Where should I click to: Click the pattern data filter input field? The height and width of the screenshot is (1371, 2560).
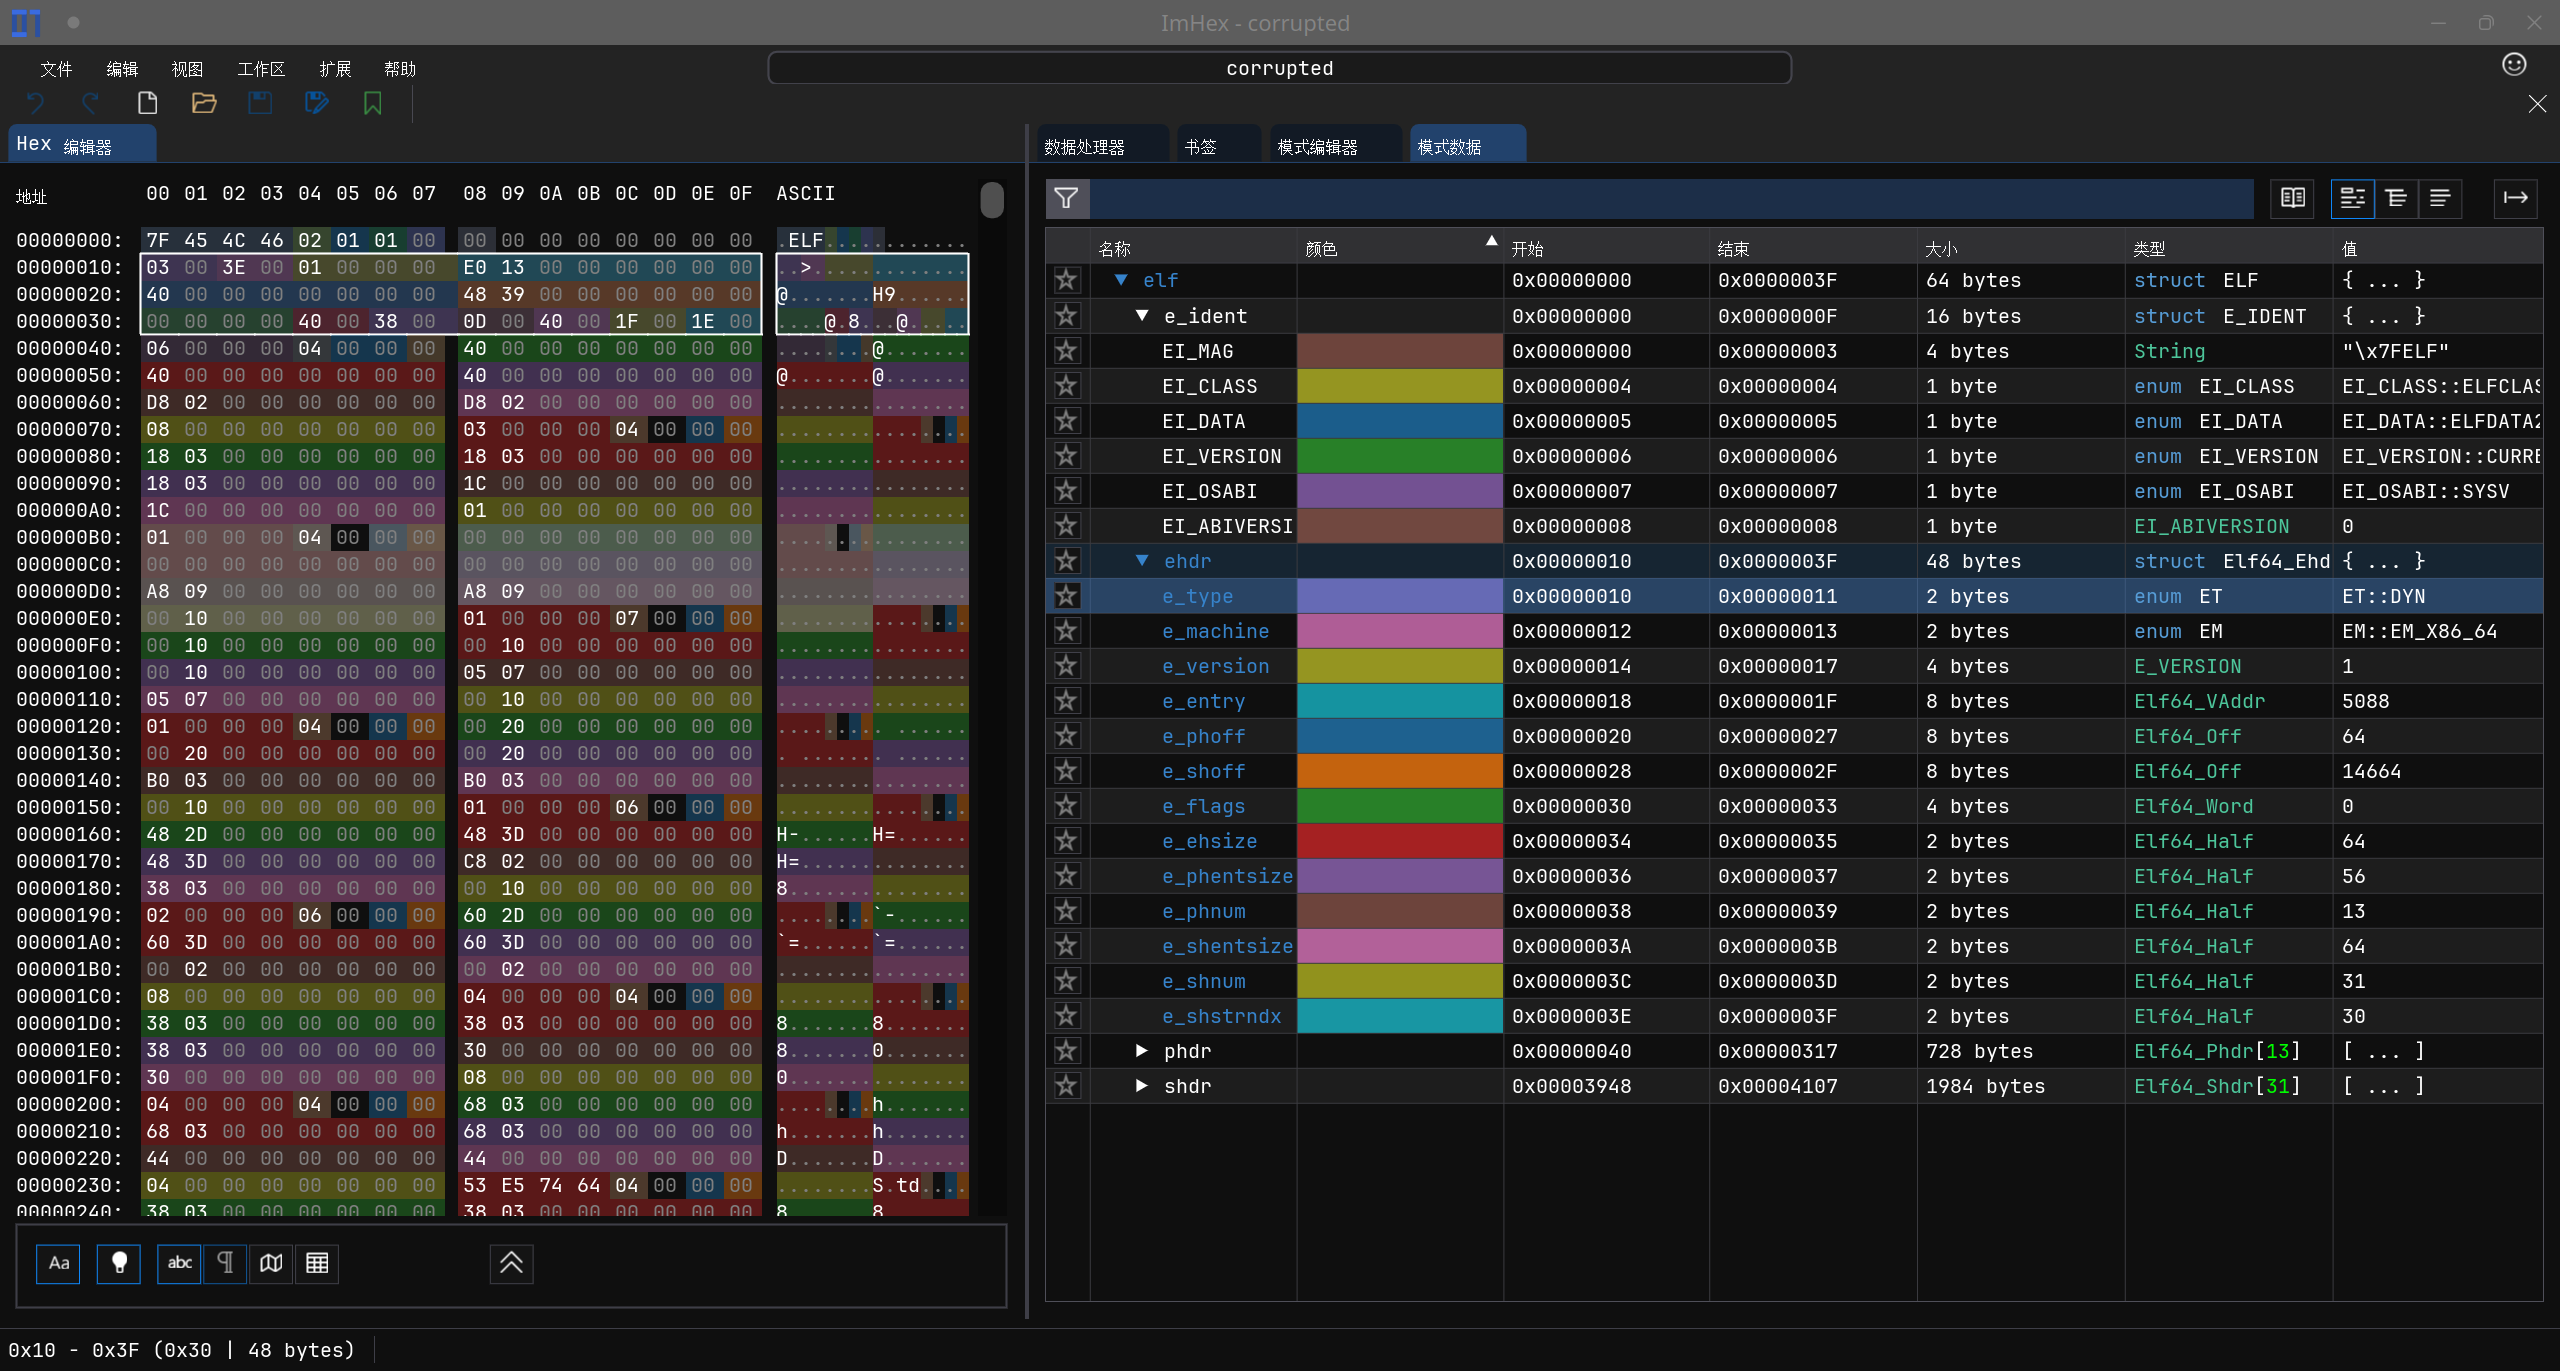click(1670, 198)
